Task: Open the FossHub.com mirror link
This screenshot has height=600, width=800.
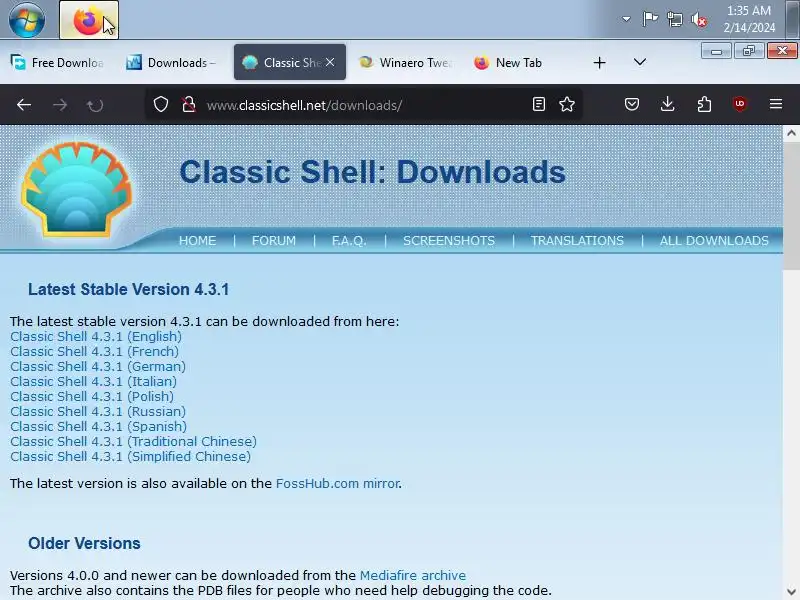Action: (337, 484)
